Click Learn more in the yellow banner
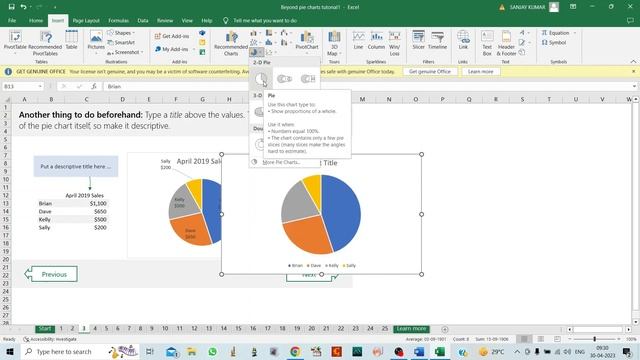Image resolution: width=640 pixels, height=360 pixels. click(x=480, y=71)
